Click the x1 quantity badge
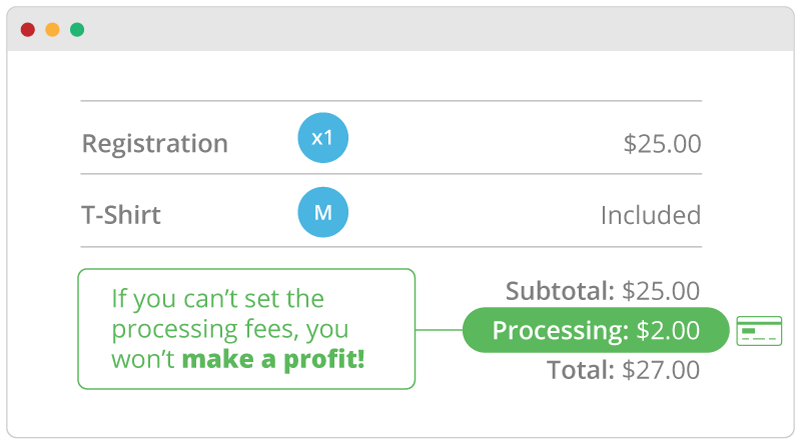 (323, 138)
